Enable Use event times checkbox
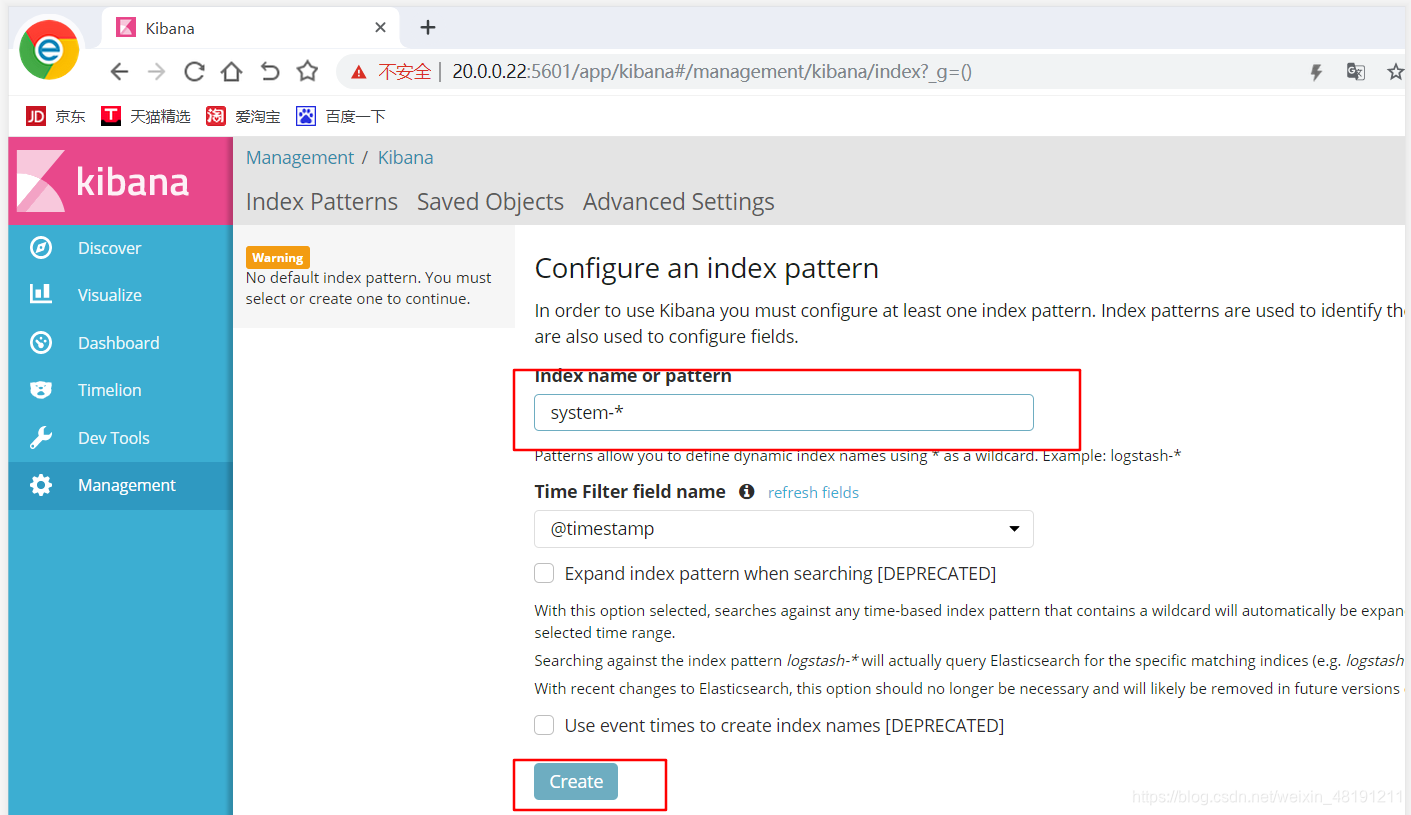1411x815 pixels. (x=544, y=725)
